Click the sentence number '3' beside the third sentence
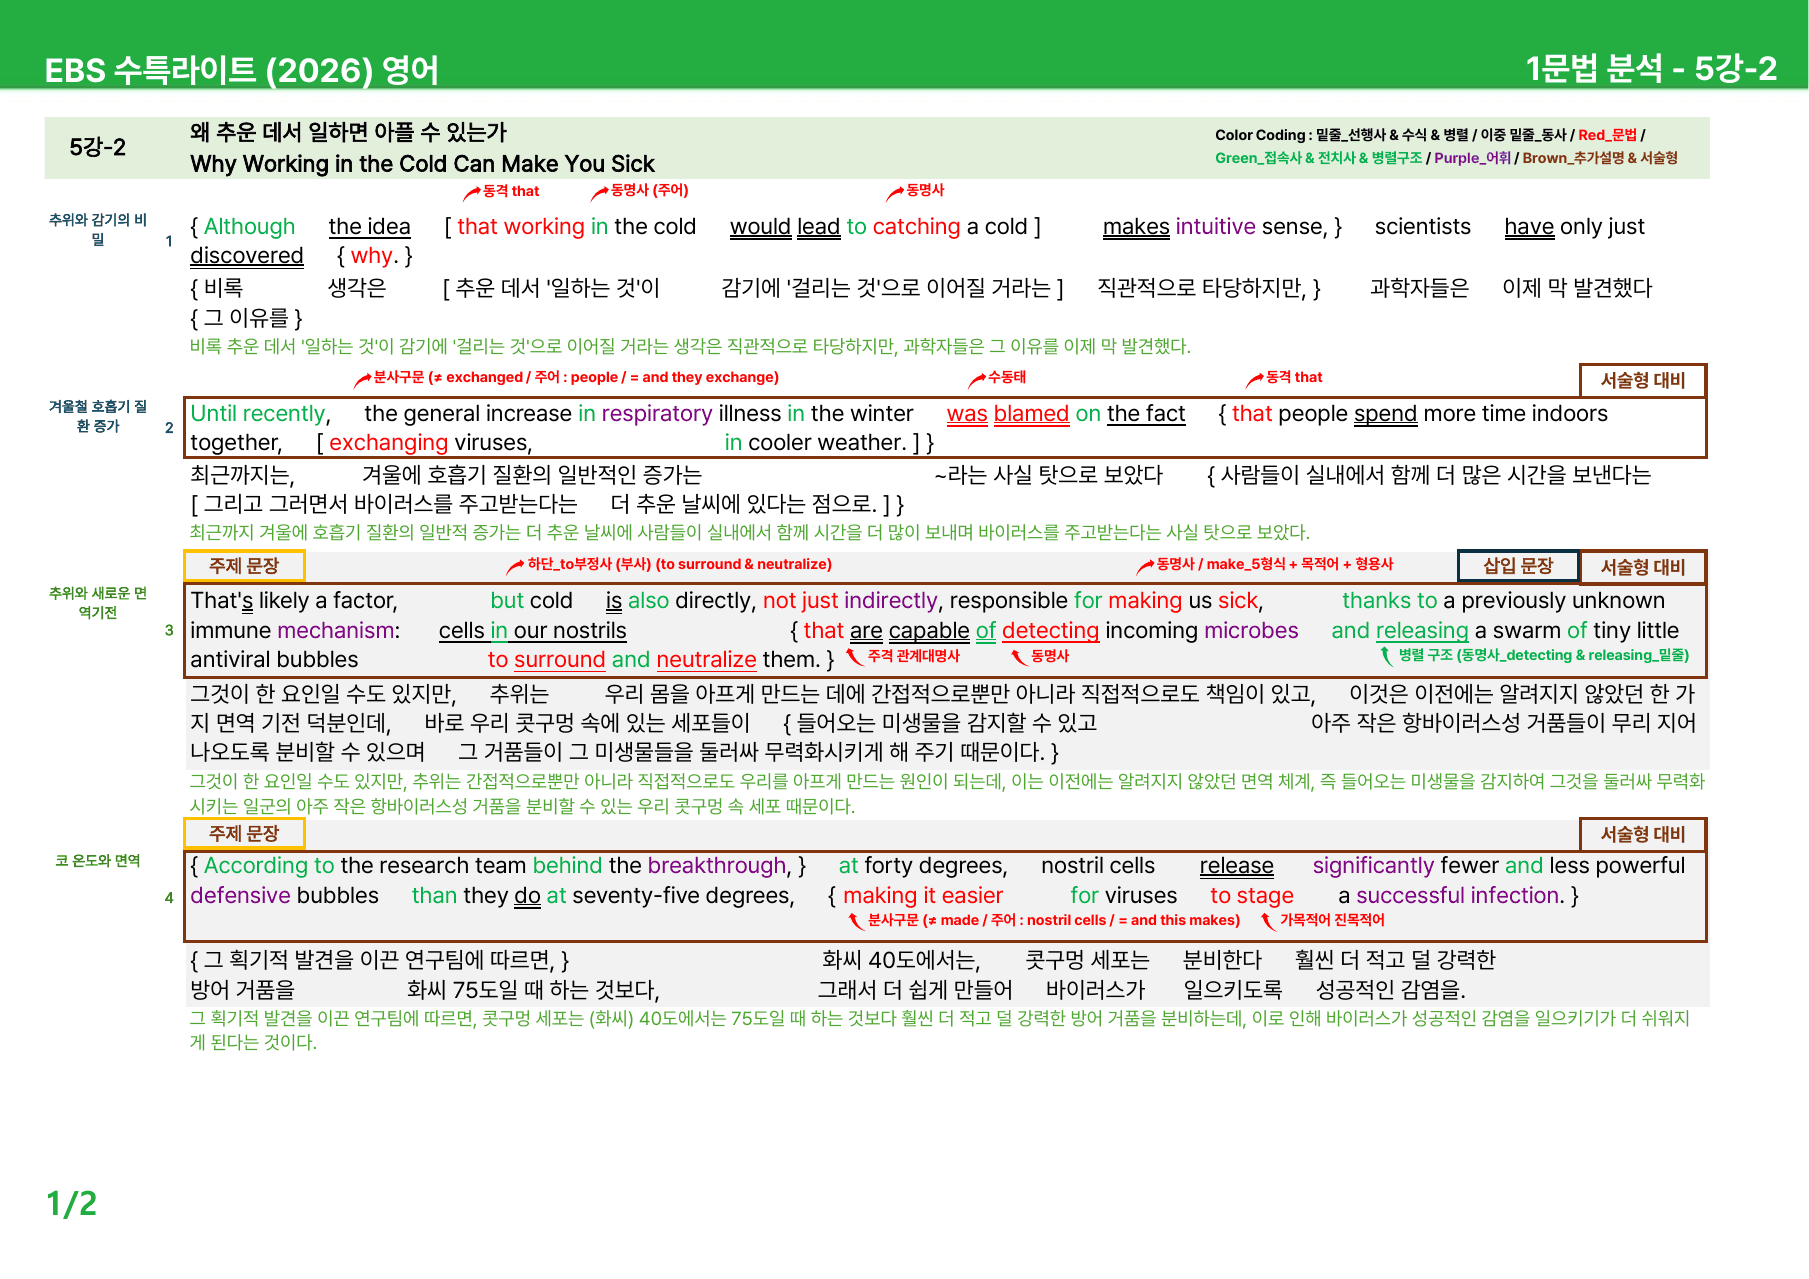 pyautogui.click(x=169, y=631)
